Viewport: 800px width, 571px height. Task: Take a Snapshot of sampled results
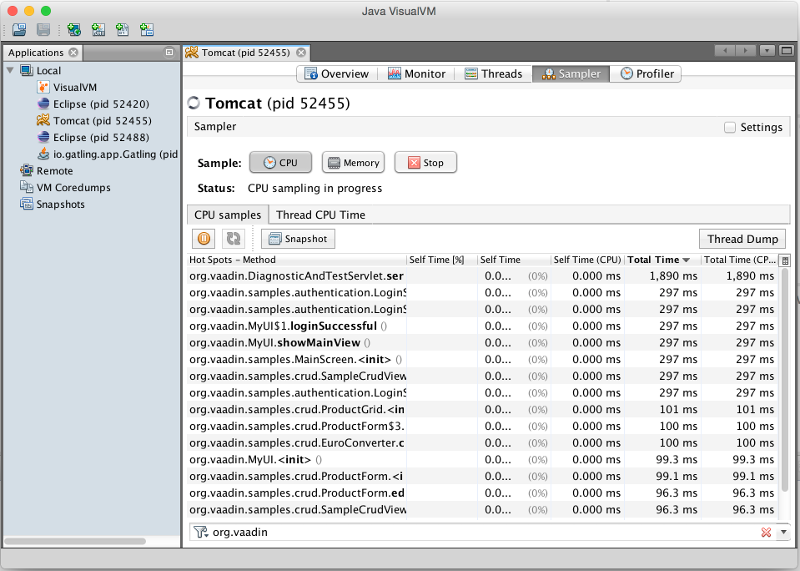click(x=298, y=239)
